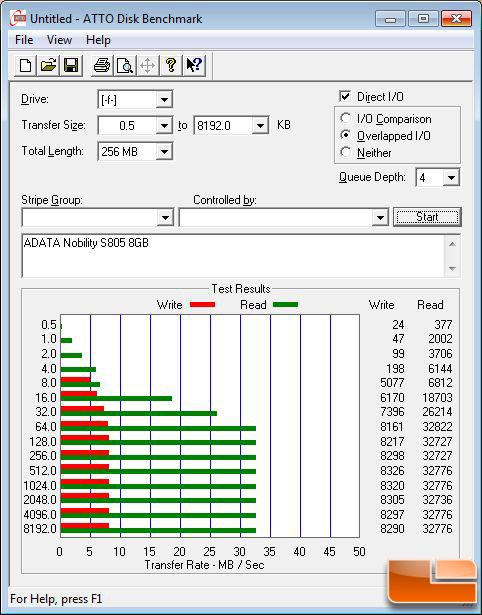This screenshot has height=615, width=482.
Task: Click the 8192.0 row label in the chart
Action: (40, 529)
